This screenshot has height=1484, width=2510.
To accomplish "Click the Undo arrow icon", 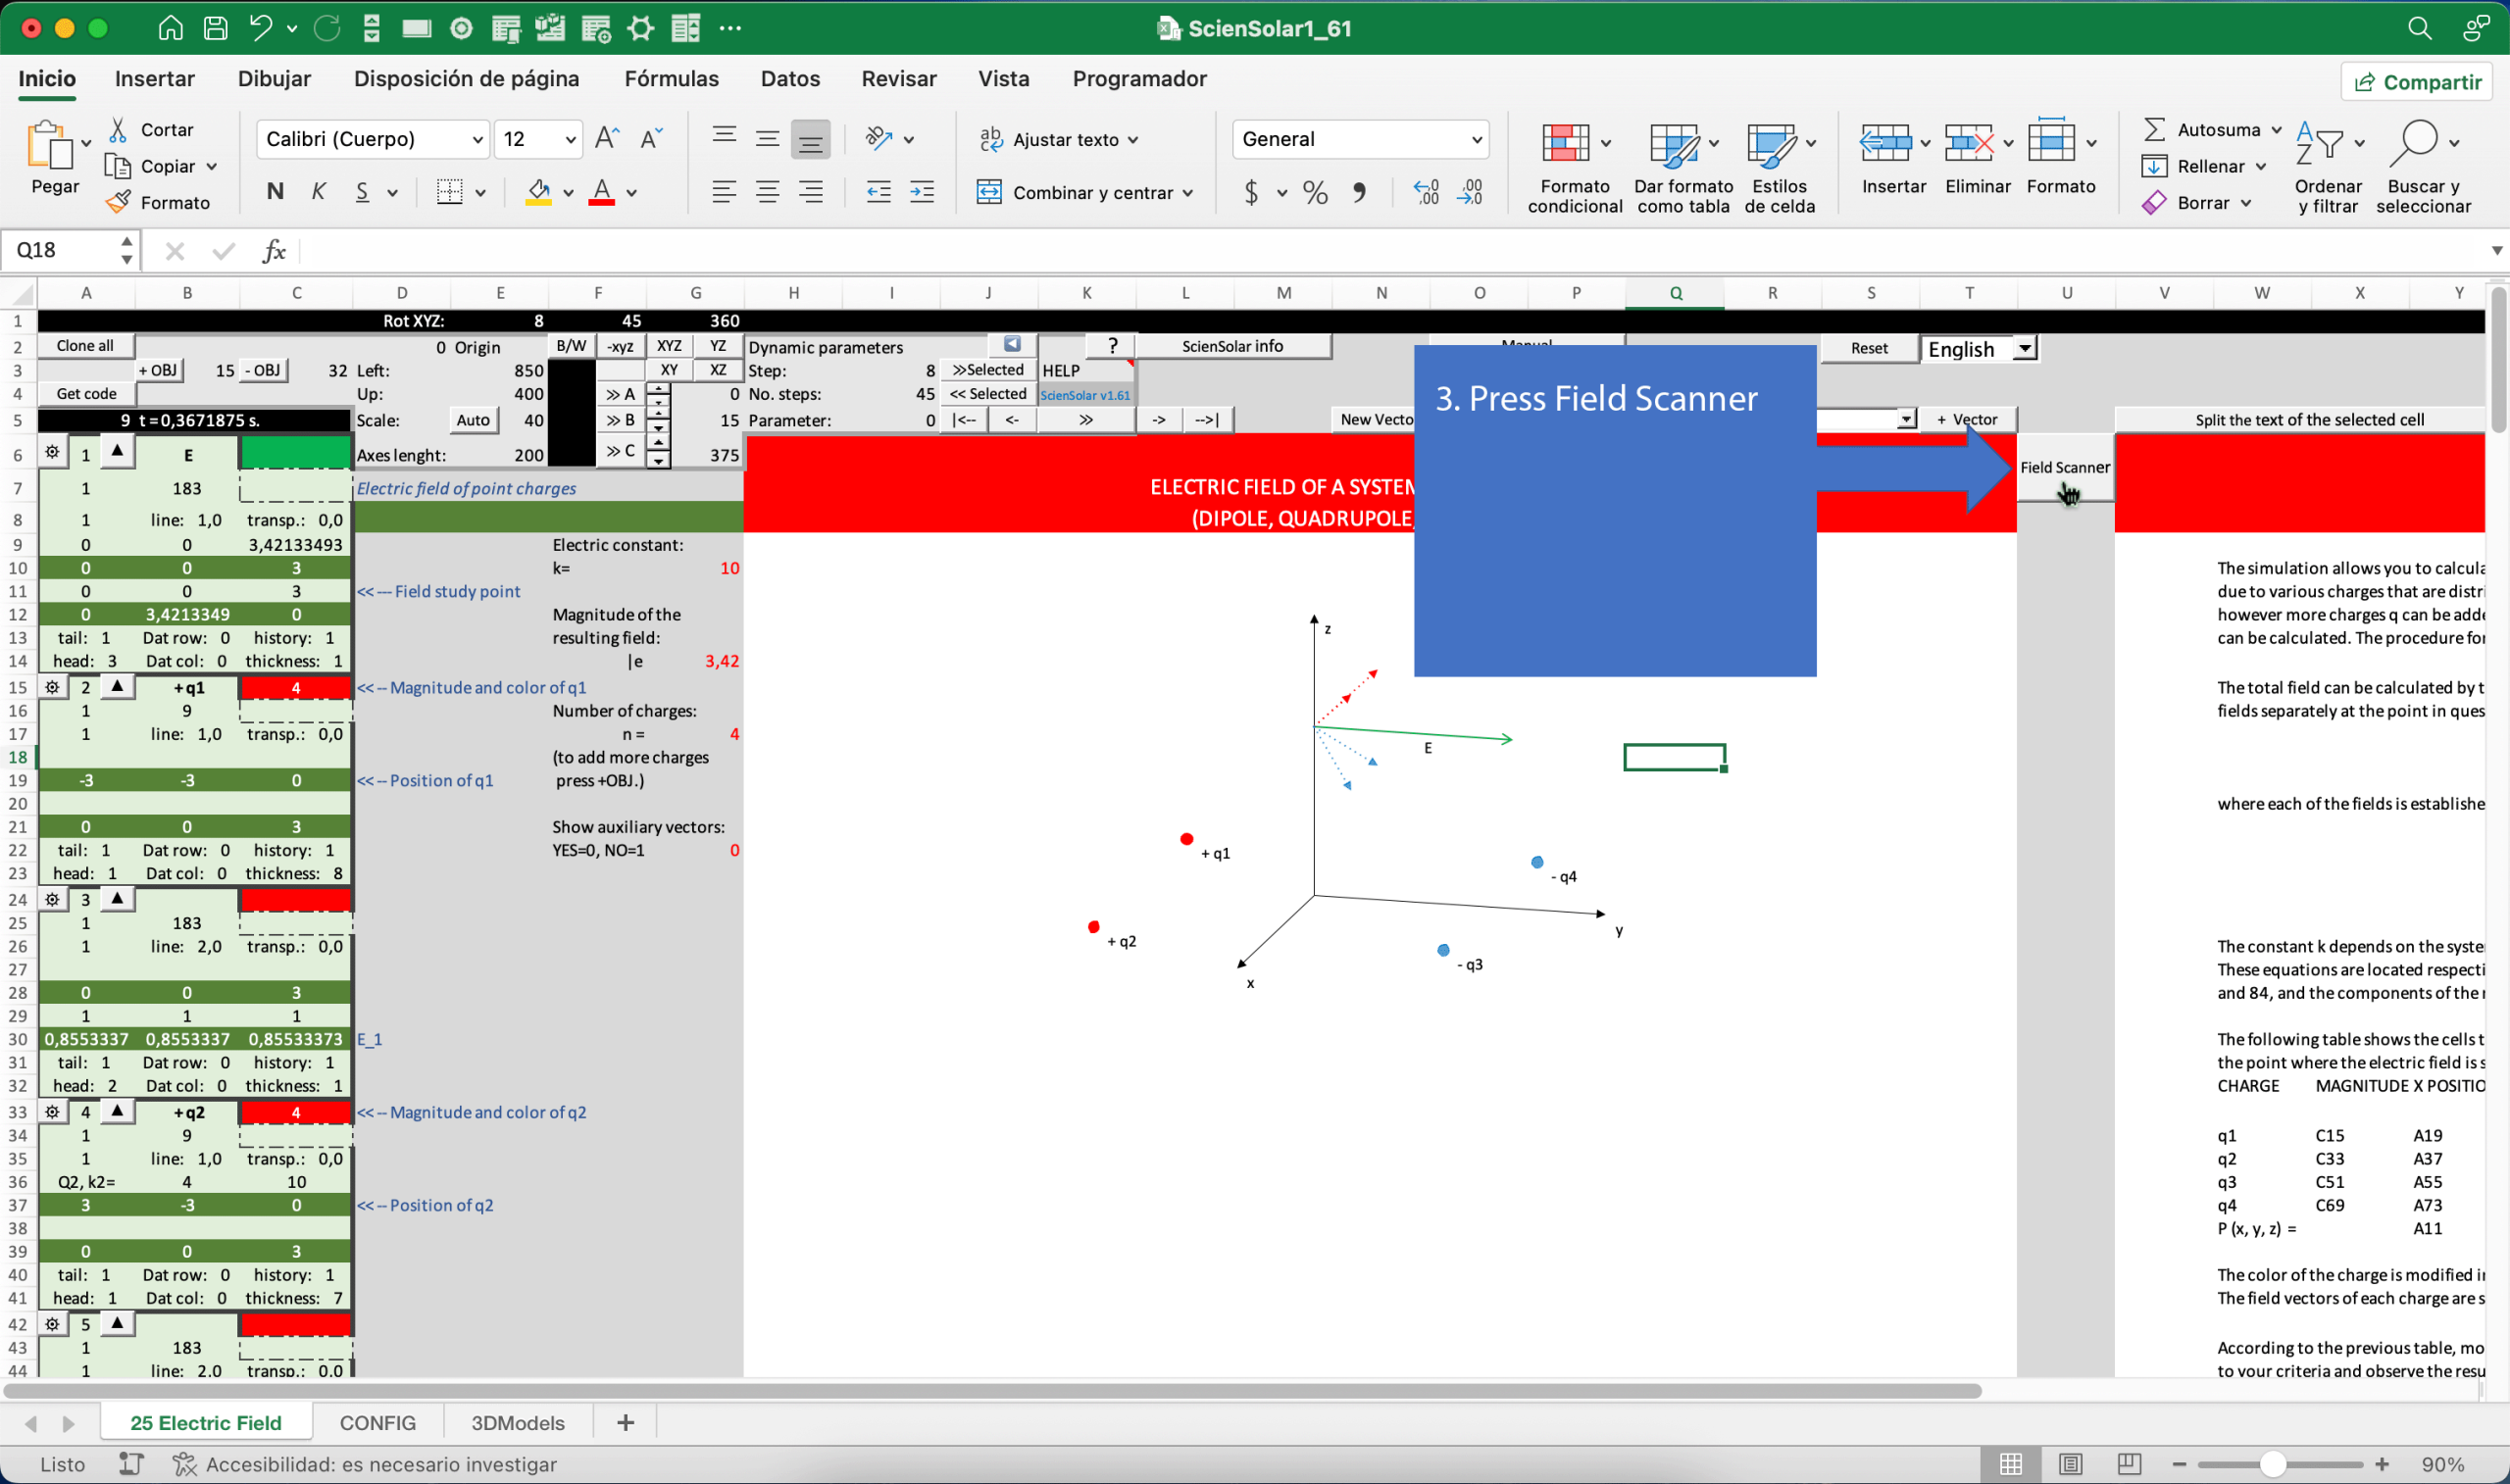I will 260,28.
